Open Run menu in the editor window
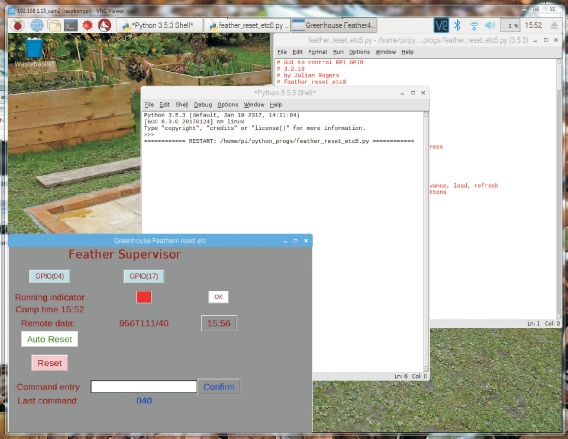 338,52
